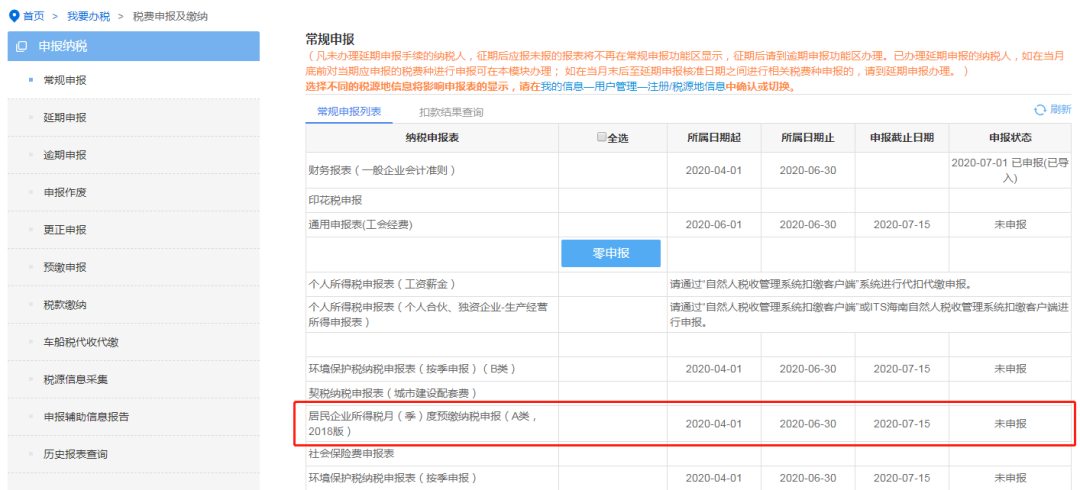This screenshot has width=1080, height=490.
Task: Click the 申报状态 column header
Action: pos(1010,138)
